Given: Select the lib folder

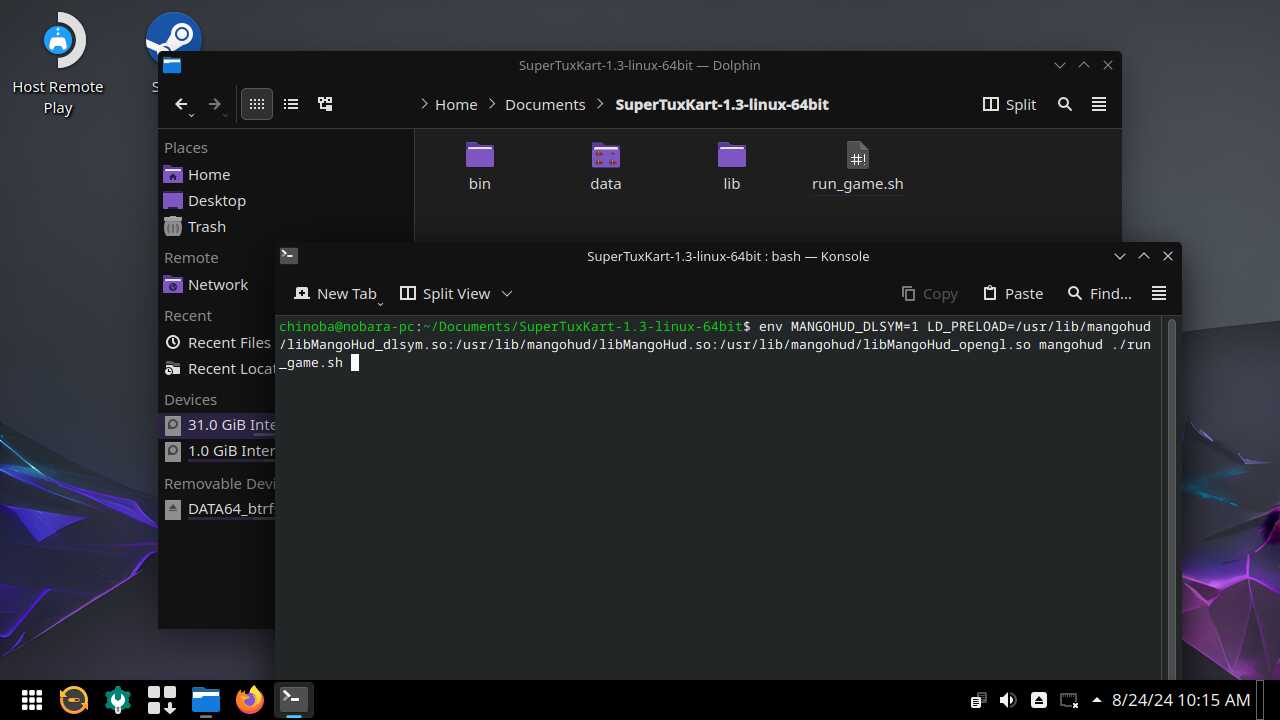Looking at the screenshot, I should (x=732, y=166).
